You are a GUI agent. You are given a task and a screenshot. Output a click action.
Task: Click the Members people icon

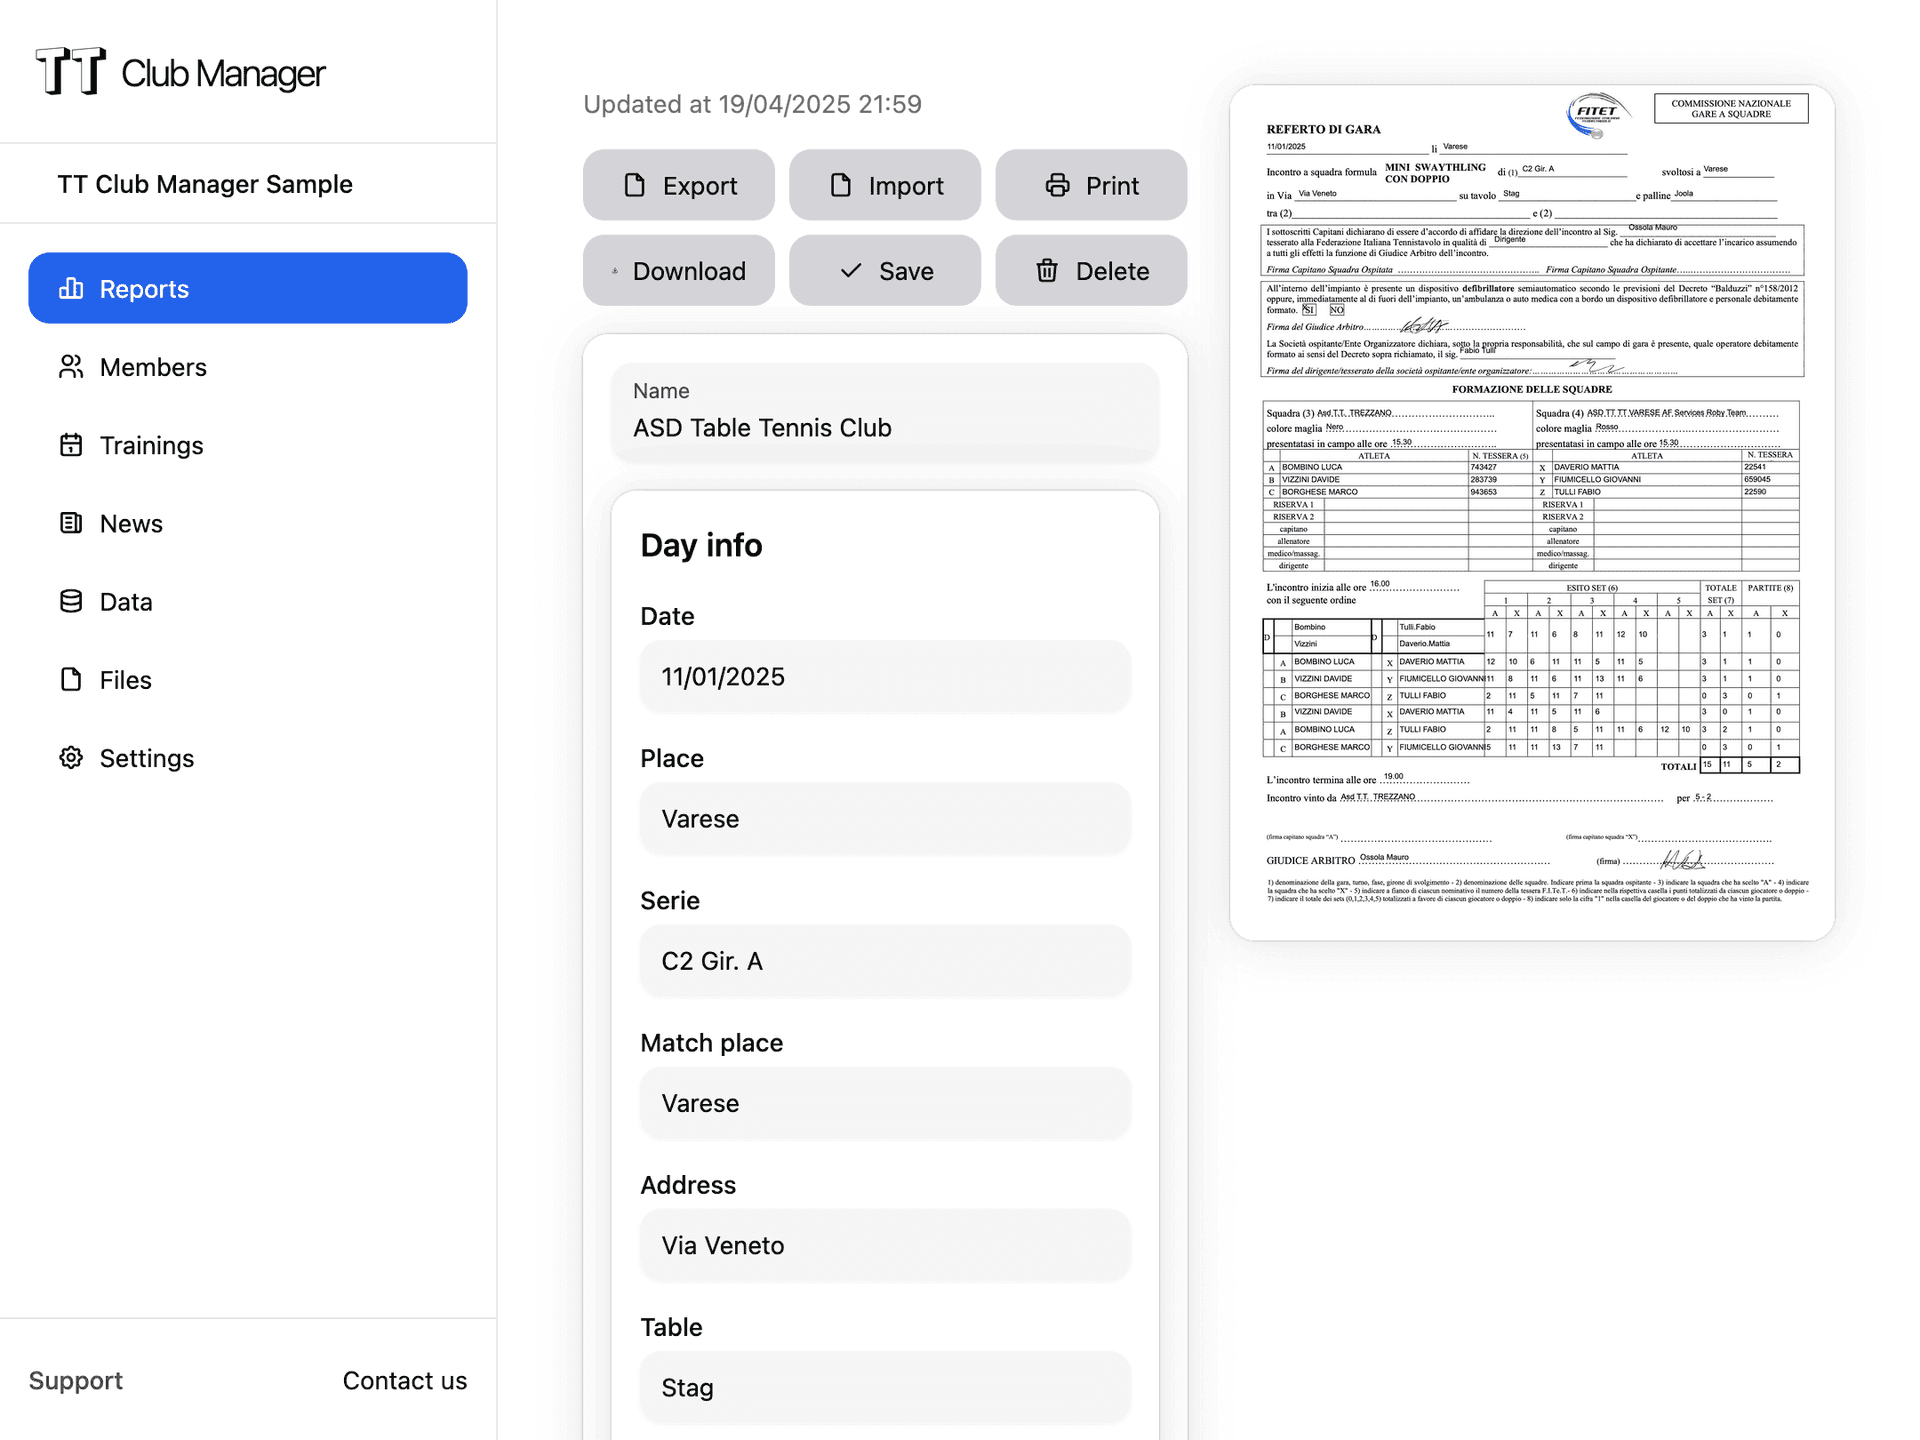[x=71, y=367]
